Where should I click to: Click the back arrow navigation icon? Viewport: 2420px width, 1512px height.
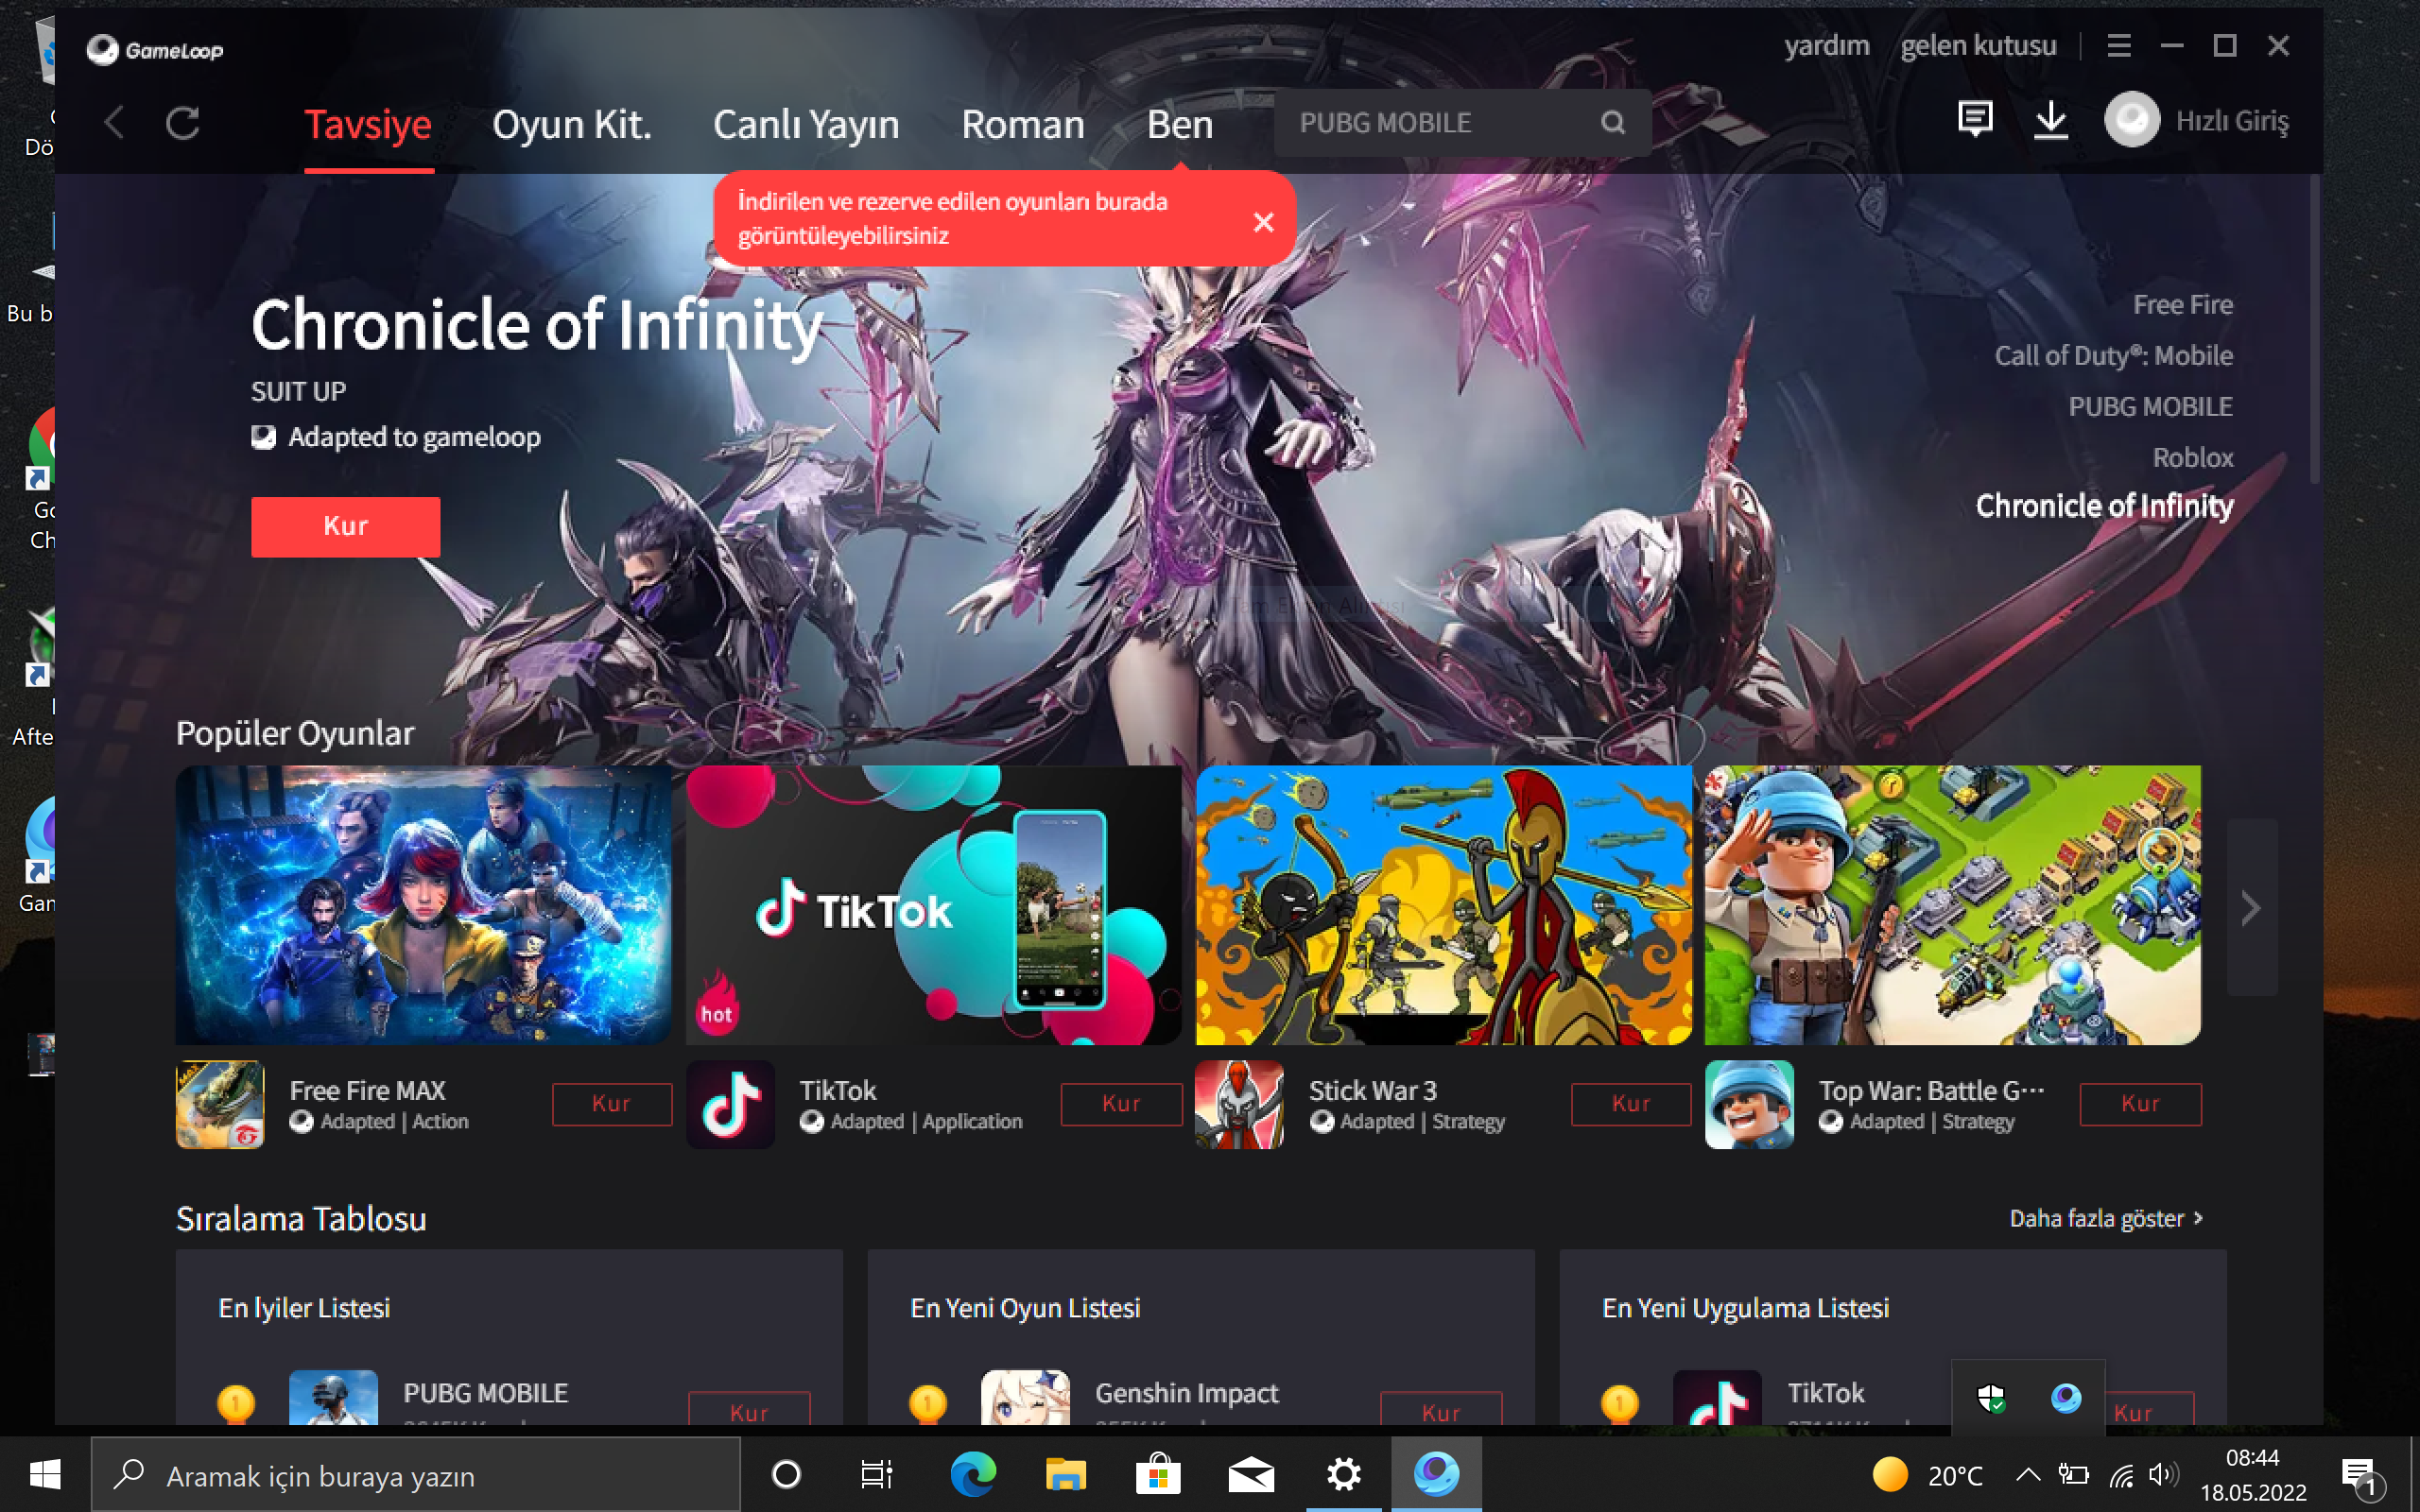tap(115, 123)
